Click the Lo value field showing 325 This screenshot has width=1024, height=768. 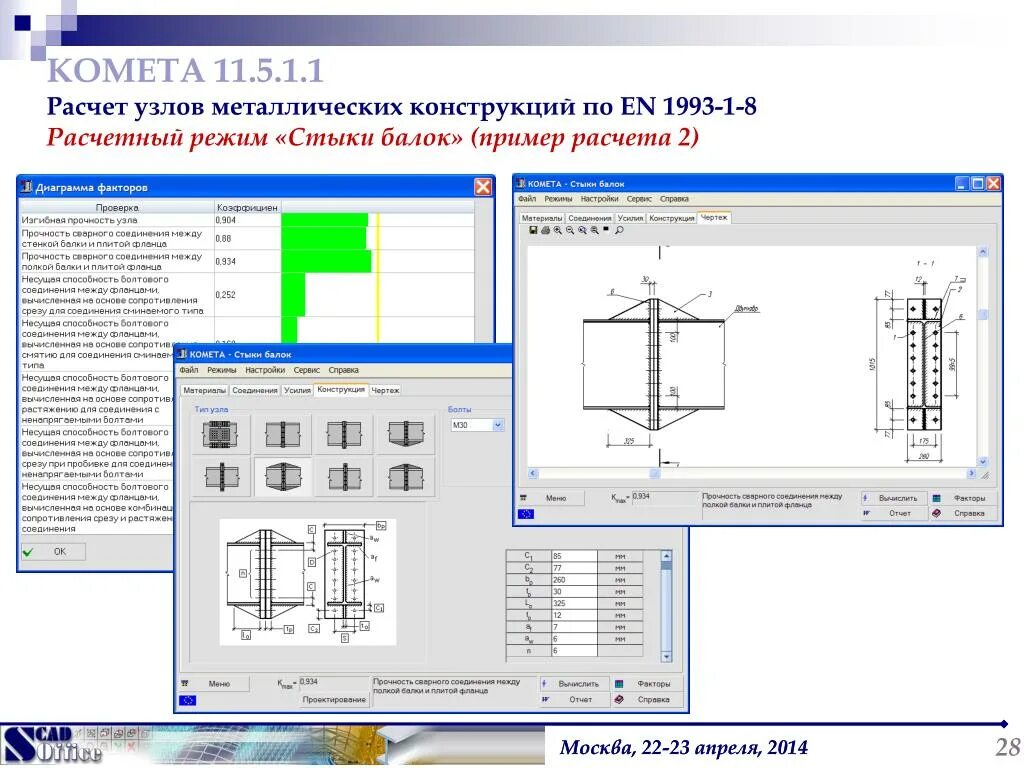(574, 603)
